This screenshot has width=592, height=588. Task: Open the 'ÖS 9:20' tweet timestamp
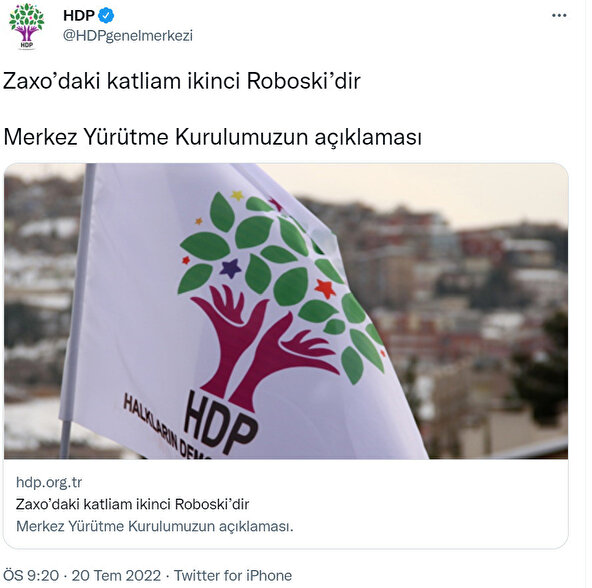(x=31, y=576)
